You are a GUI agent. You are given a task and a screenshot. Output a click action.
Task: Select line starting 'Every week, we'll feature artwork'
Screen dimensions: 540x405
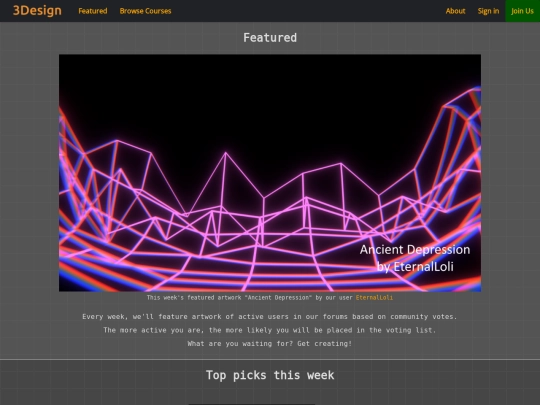[x=270, y=317]
